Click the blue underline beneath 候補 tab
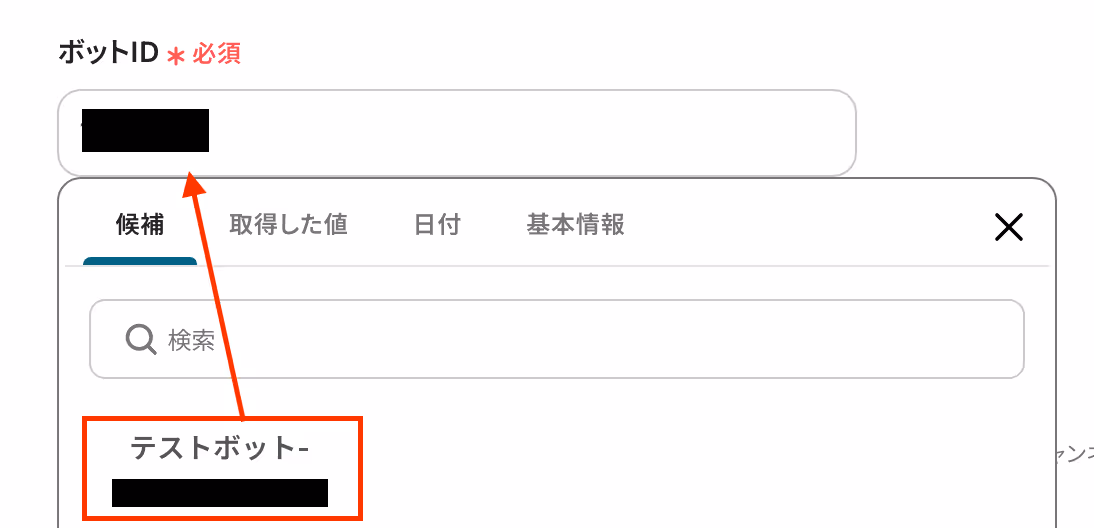The image size is (1094, 528). point(140,261)
